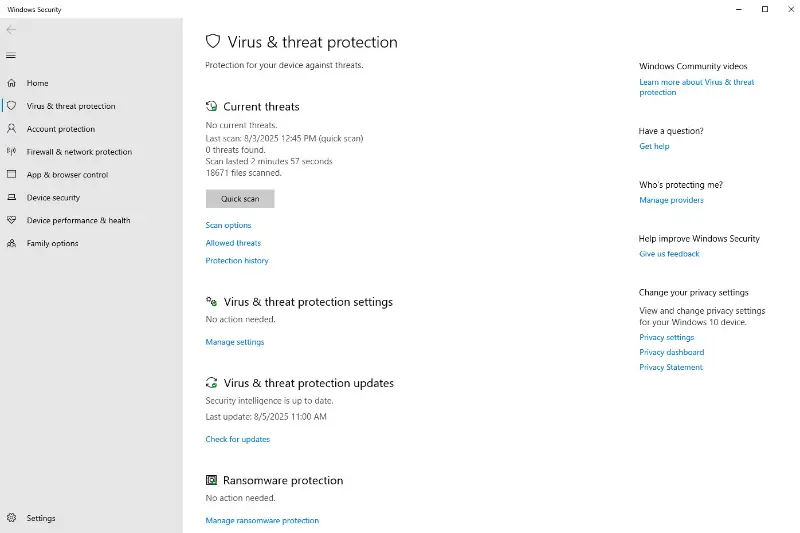Viewport: 800px width, 533px height.
Task: Open the Privacy dashboard link
Action: coord(671,352)
